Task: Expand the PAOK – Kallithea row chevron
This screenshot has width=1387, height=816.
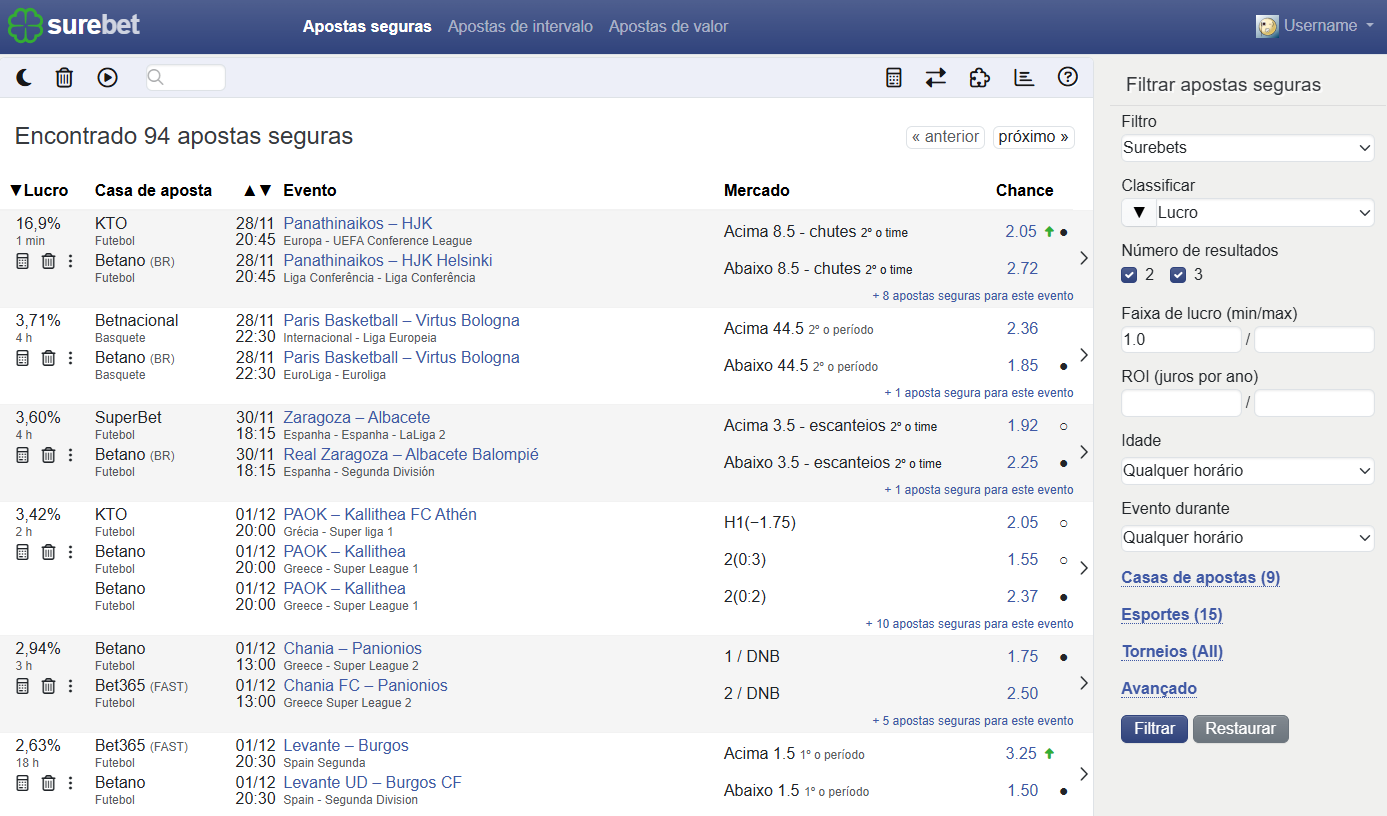Action: pos(1084,567)
